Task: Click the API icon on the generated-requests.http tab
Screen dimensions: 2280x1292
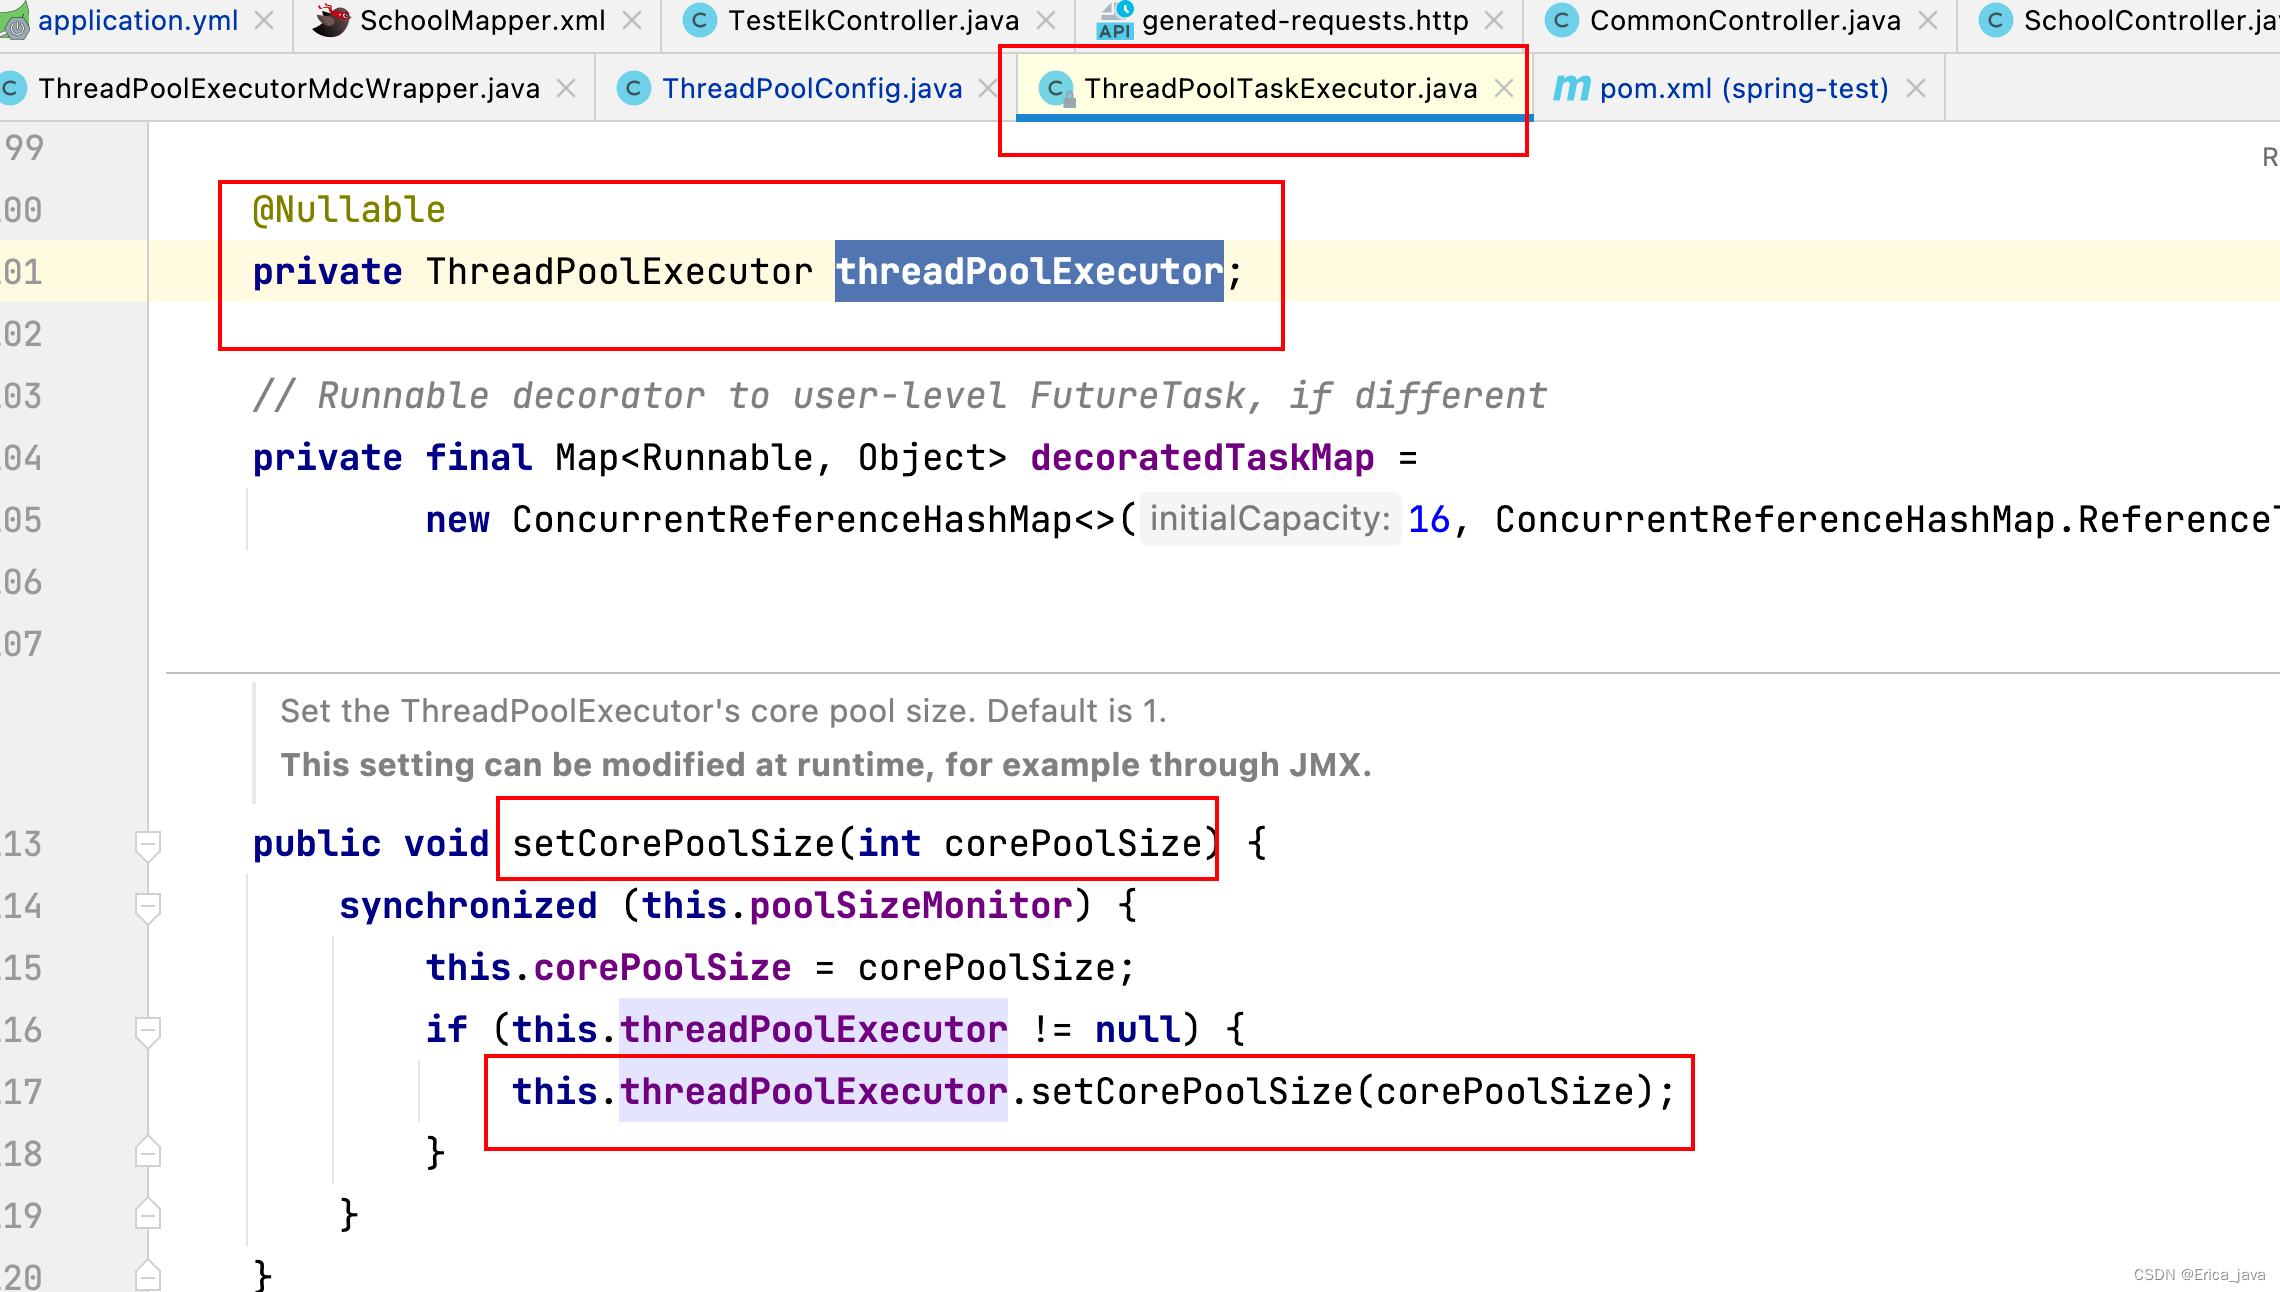Action: click(x=1115, y=20)
